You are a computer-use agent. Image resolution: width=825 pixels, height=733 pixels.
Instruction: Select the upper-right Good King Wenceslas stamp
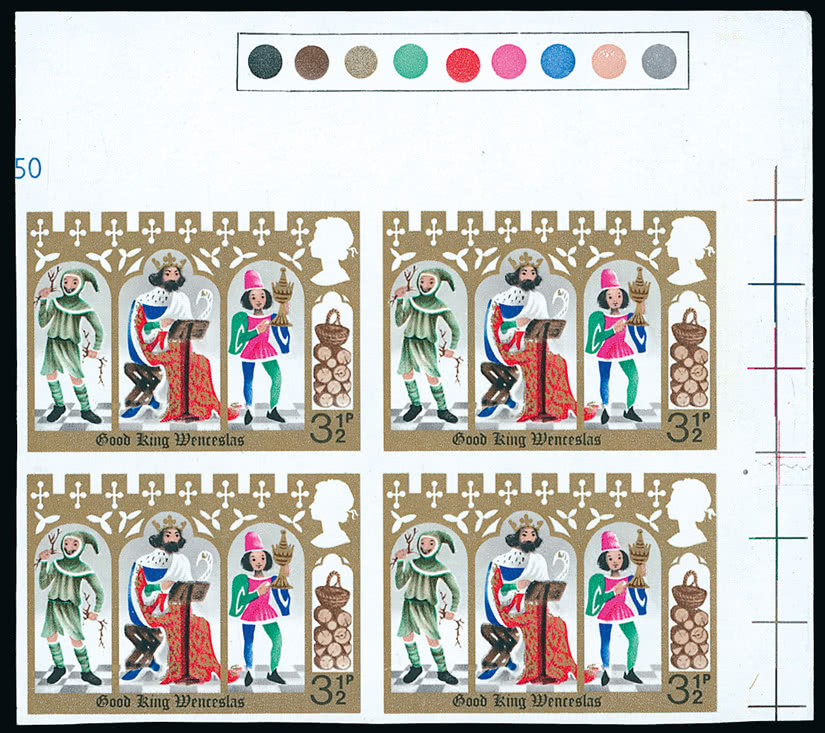pyautogui.click(x=550, y=331)
